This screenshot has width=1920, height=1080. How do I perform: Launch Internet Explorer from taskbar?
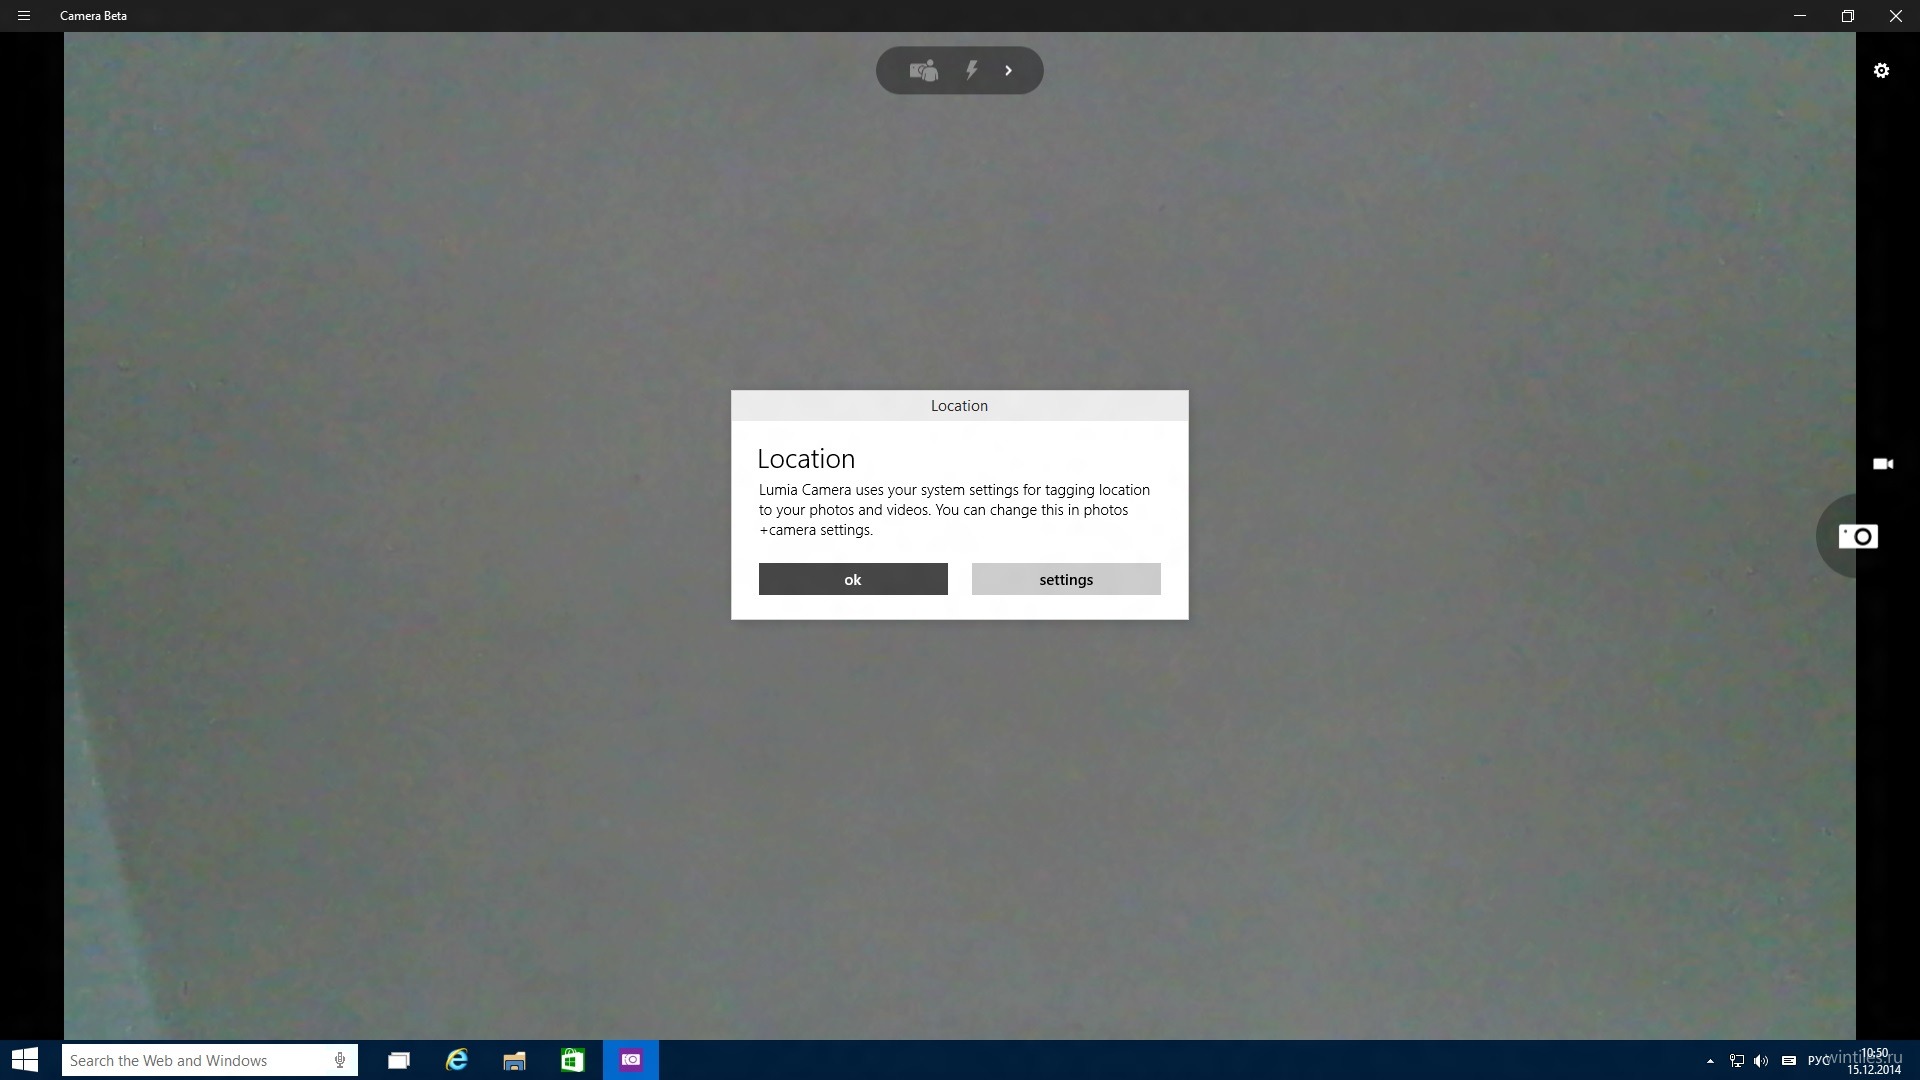[457, 1060]
